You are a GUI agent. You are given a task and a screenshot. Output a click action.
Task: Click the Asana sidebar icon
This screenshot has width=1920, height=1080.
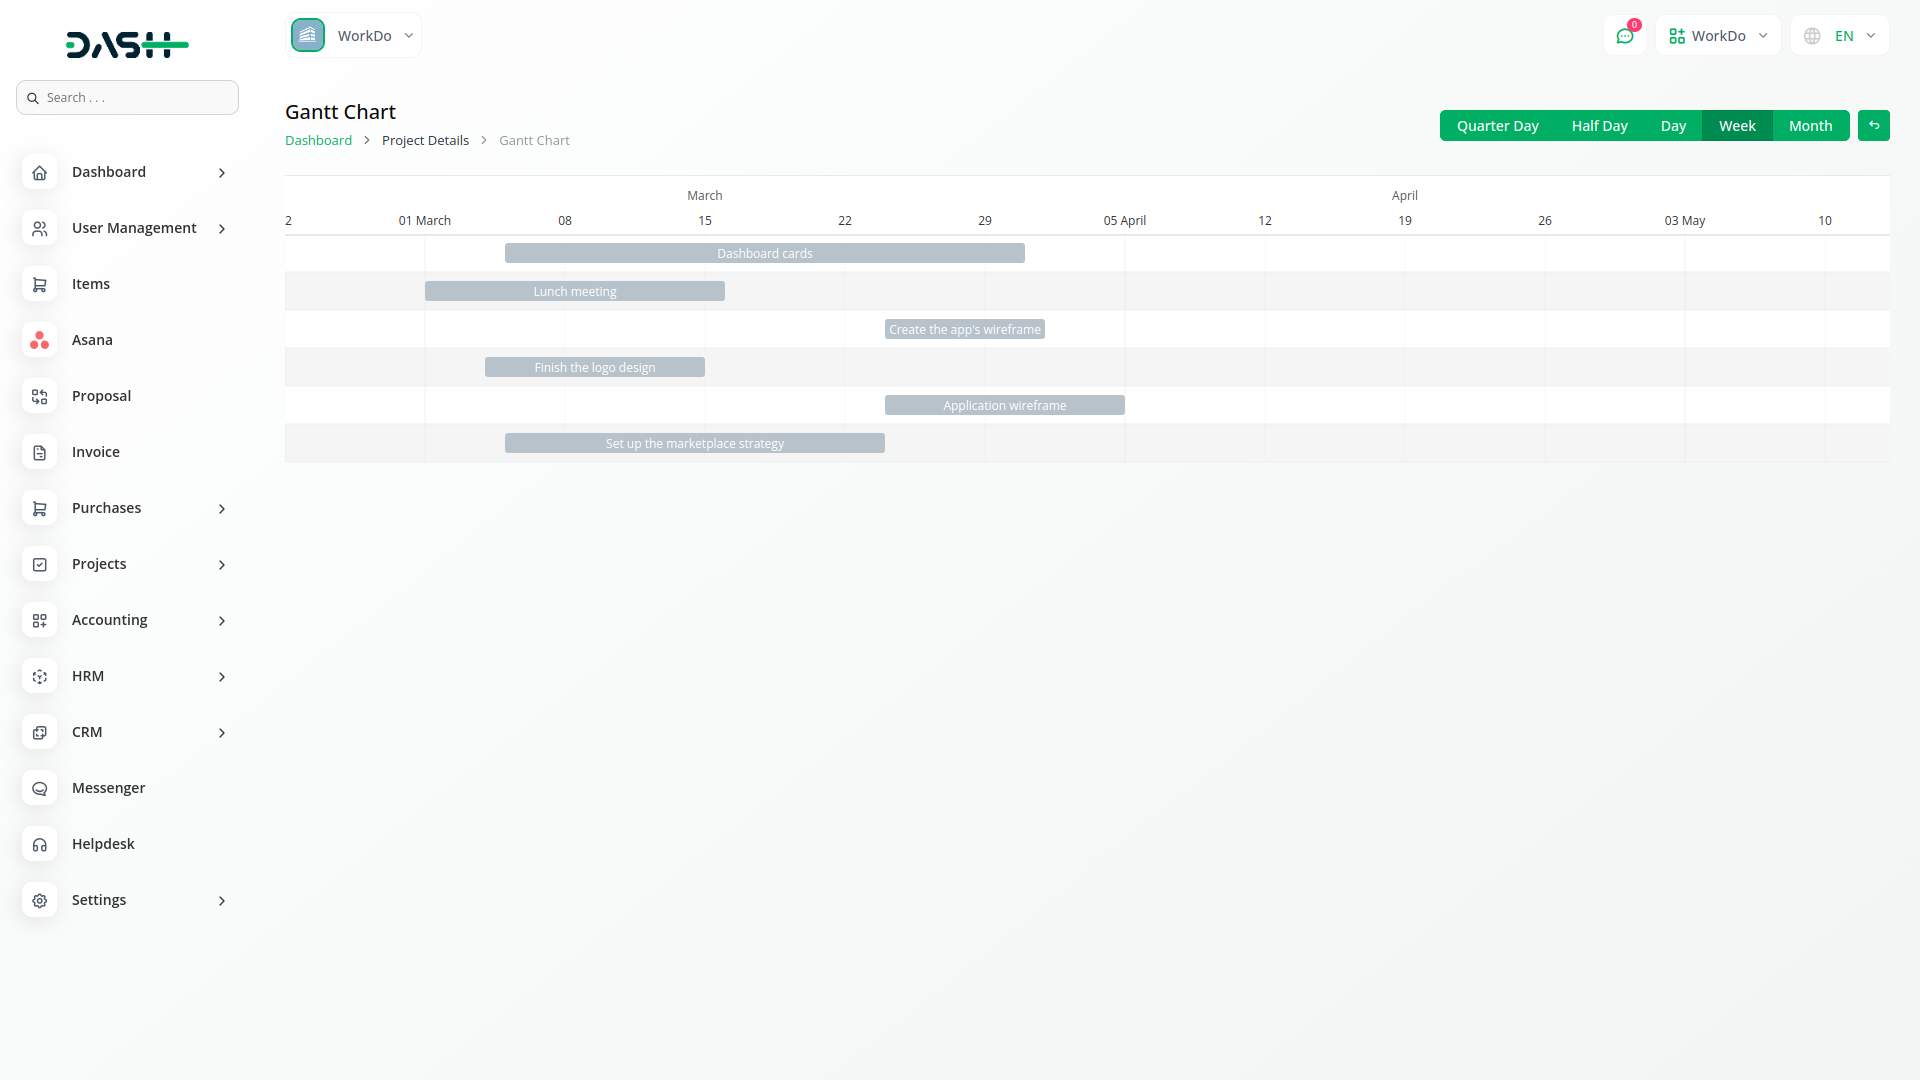click(x=39, y=340)
